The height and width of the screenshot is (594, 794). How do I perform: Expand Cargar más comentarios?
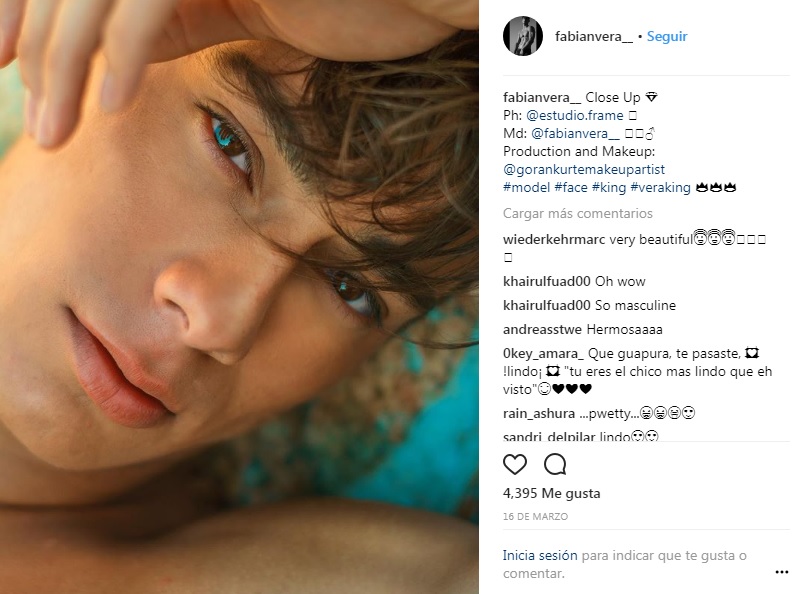[x=578, y=214]
